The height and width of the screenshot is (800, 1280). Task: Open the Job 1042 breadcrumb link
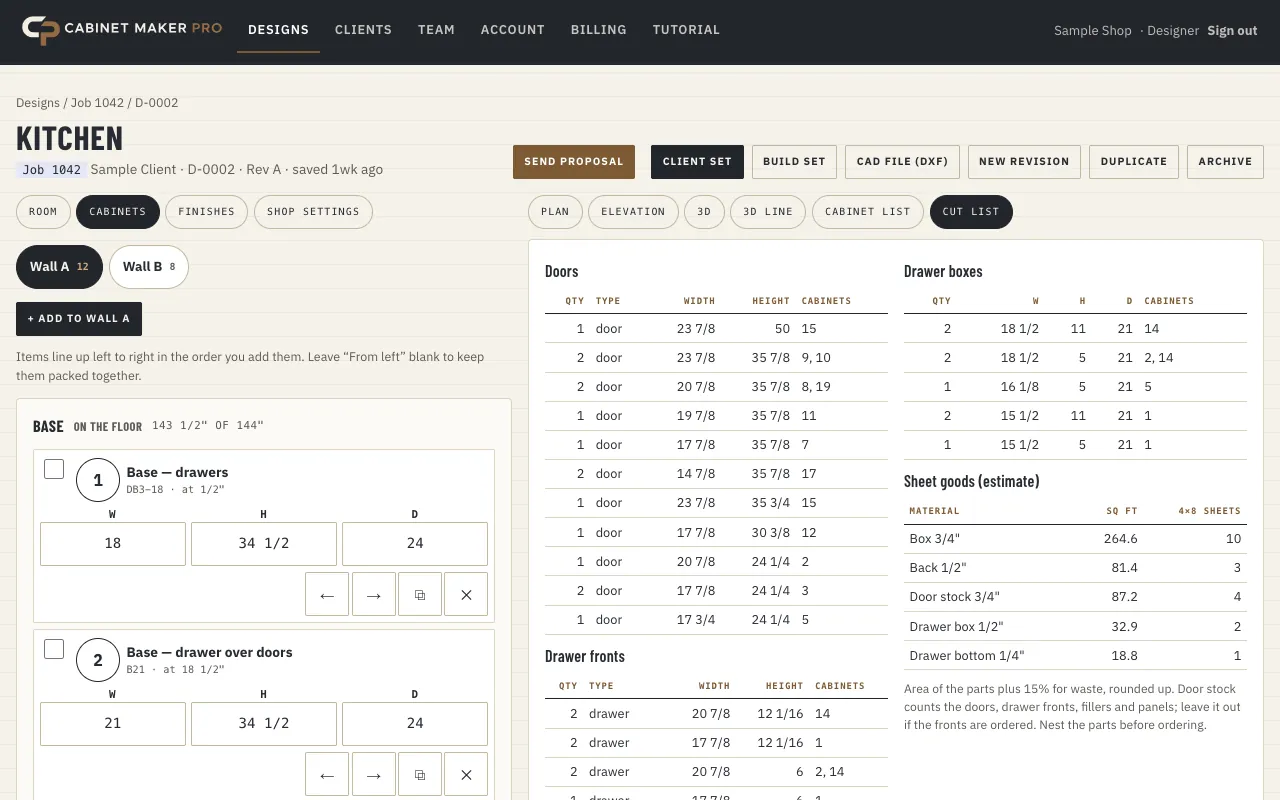tap(97, 103)
